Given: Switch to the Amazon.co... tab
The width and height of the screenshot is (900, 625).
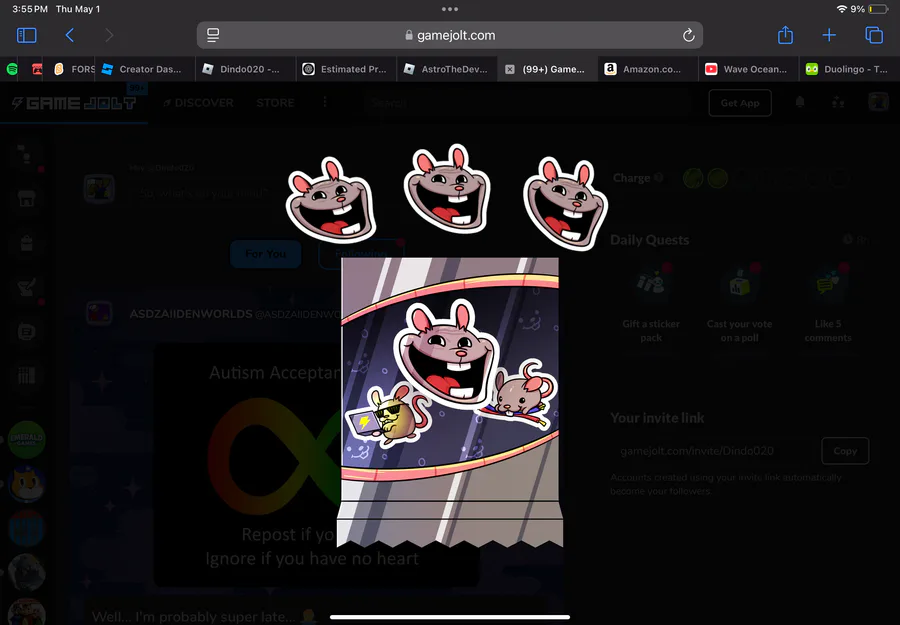Looking at the screenshot, I should [648, 69].
